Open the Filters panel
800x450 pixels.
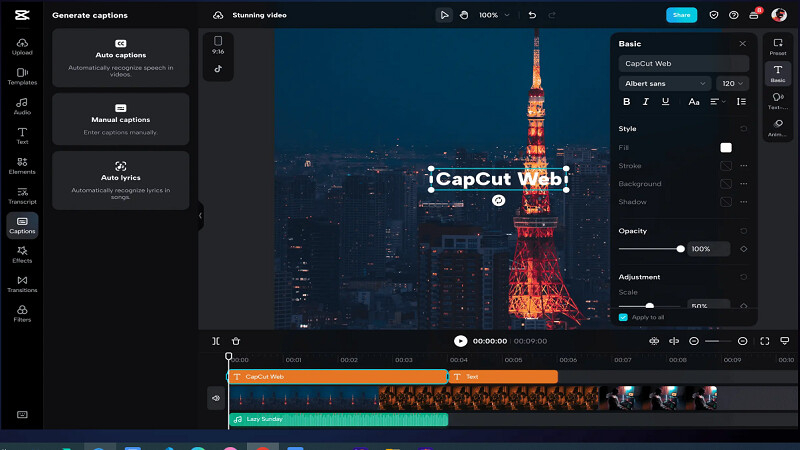click(x=22, y=314)
